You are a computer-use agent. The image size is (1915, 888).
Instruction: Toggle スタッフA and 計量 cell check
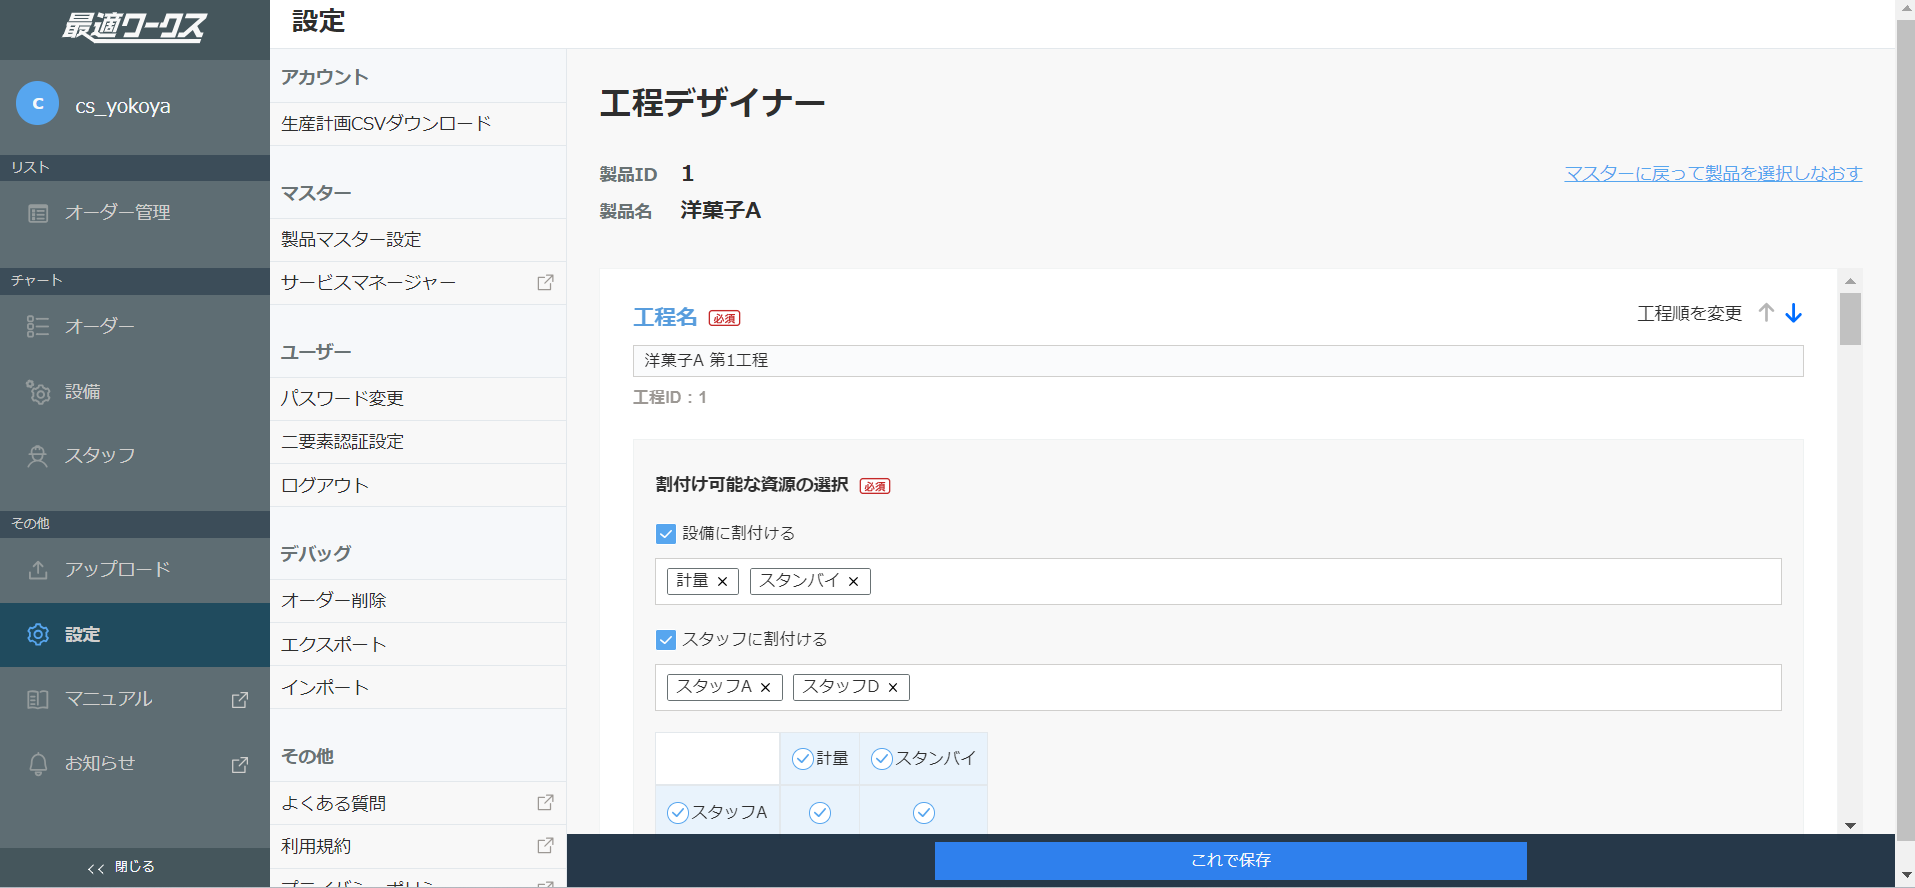pyautogui.click(x=820, y=812)
